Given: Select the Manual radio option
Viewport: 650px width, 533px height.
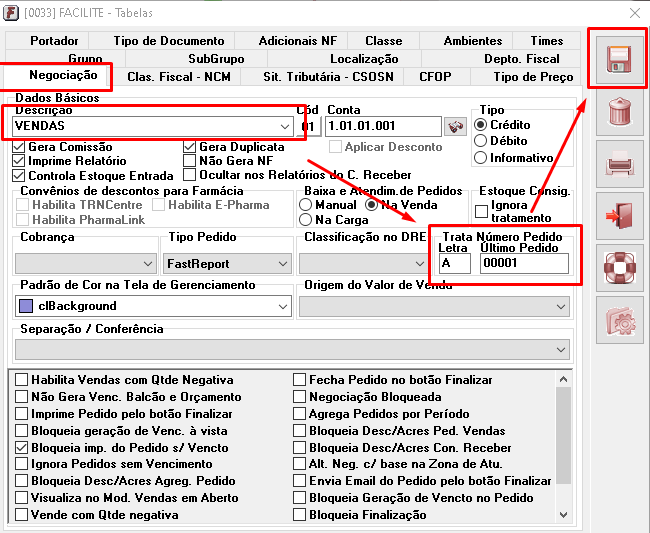Looking at the screenshot, I should (307, 204).
